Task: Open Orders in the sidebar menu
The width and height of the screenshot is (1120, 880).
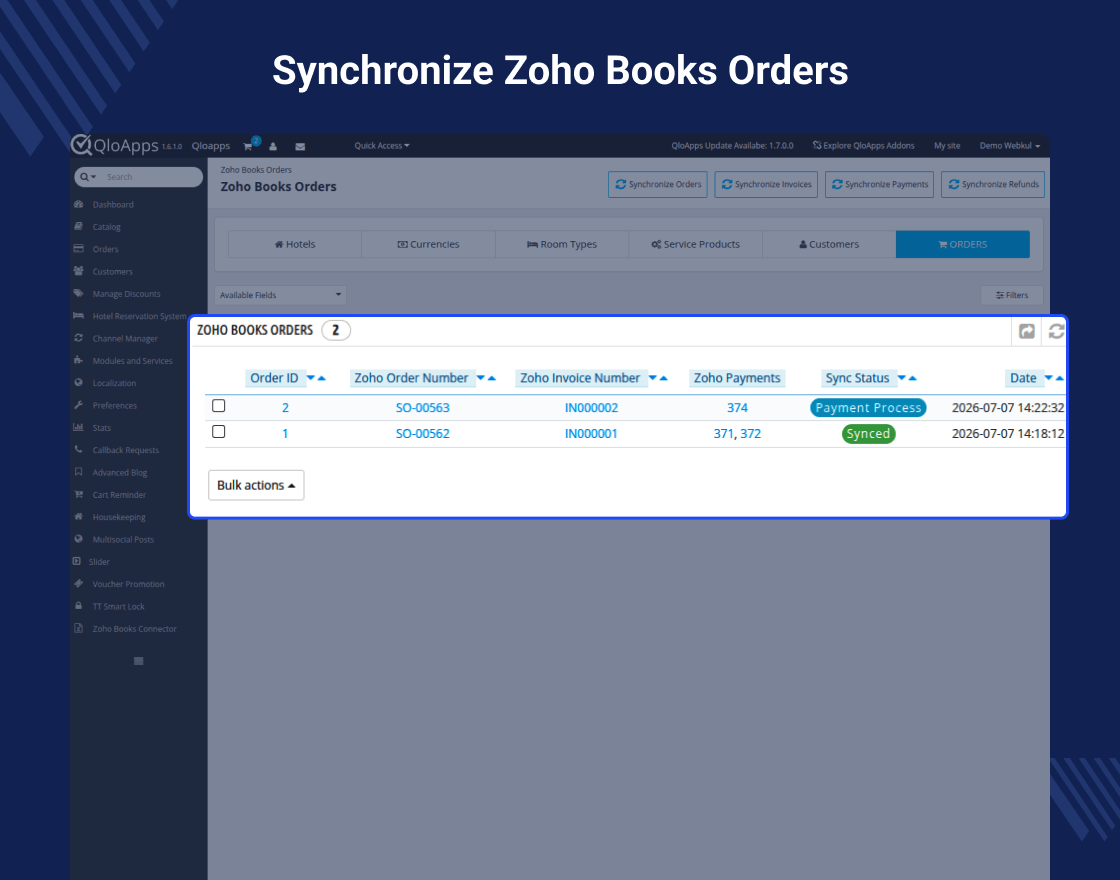Action: tap(105, 249)
